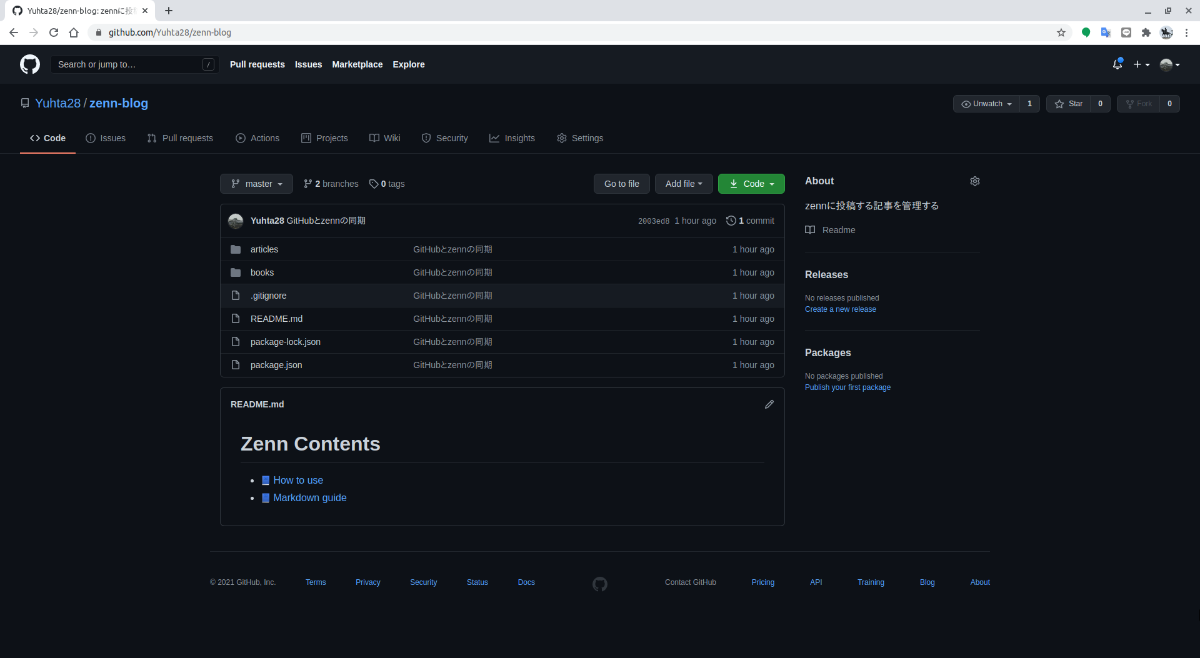Viewport: 1200px width, 658px height.
Task: Click the package.json file icon
Action: pyautogui.click(x=236, y=365)
